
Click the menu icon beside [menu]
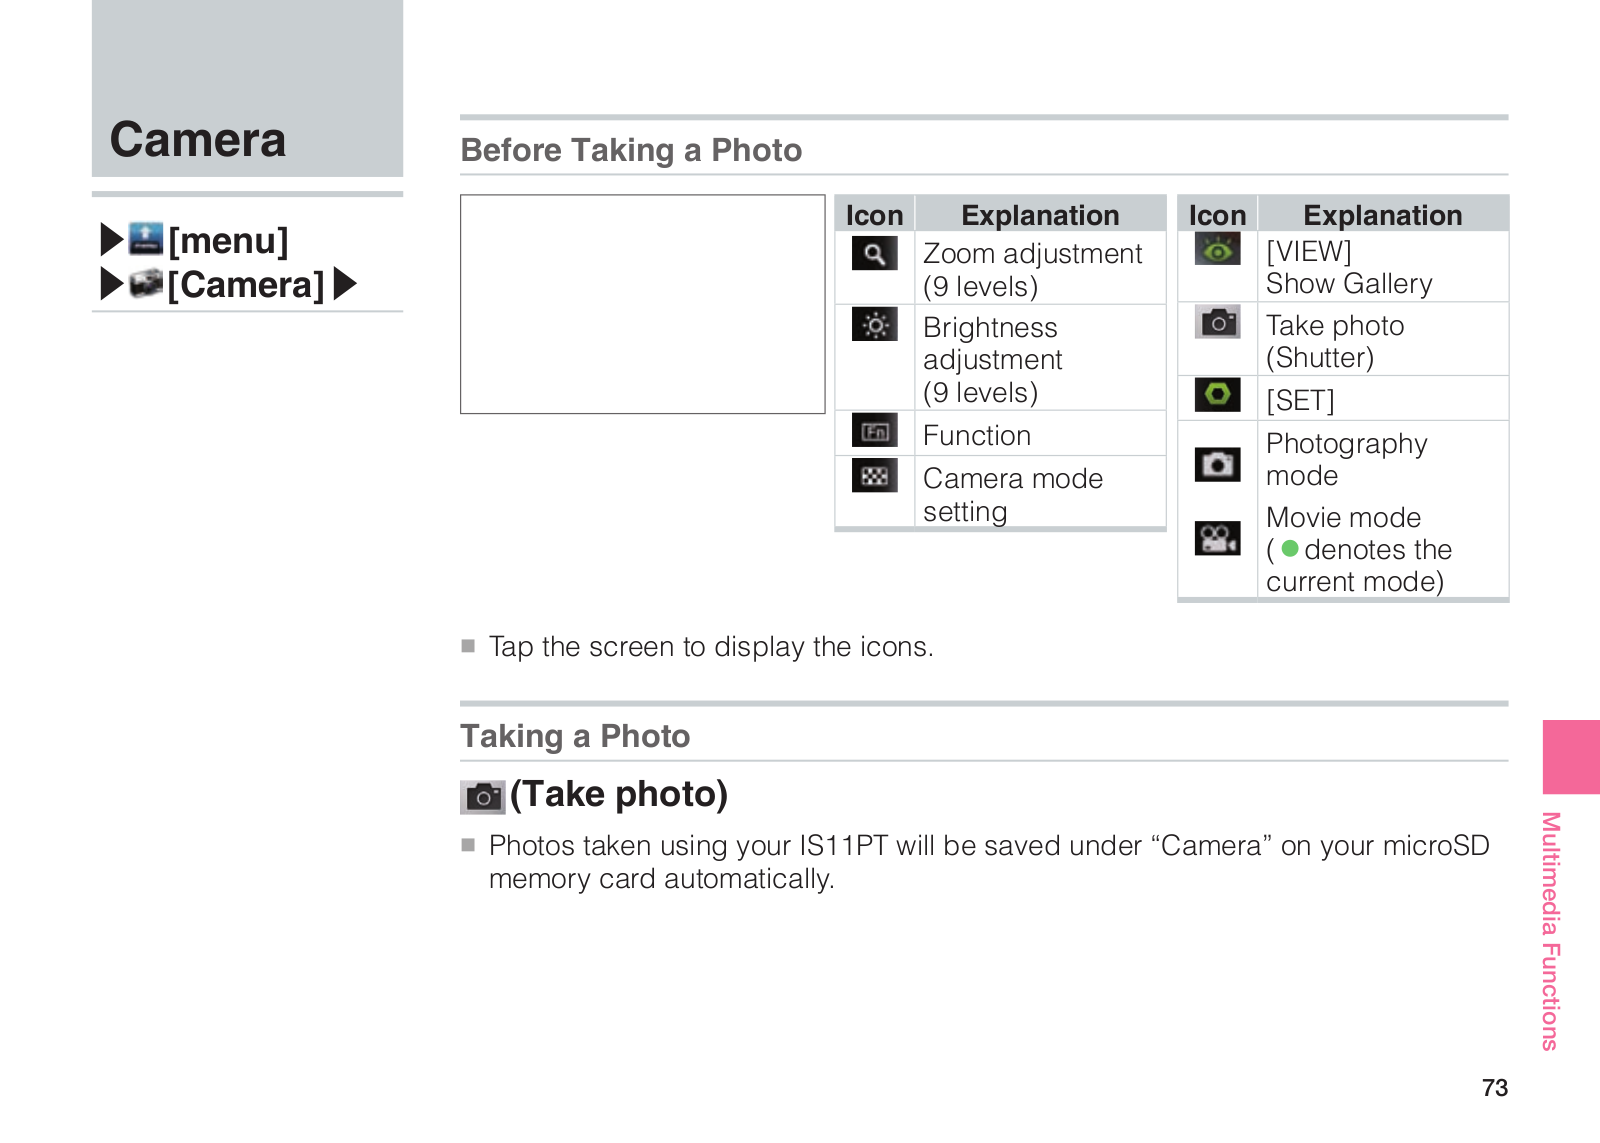click(146, 239)
